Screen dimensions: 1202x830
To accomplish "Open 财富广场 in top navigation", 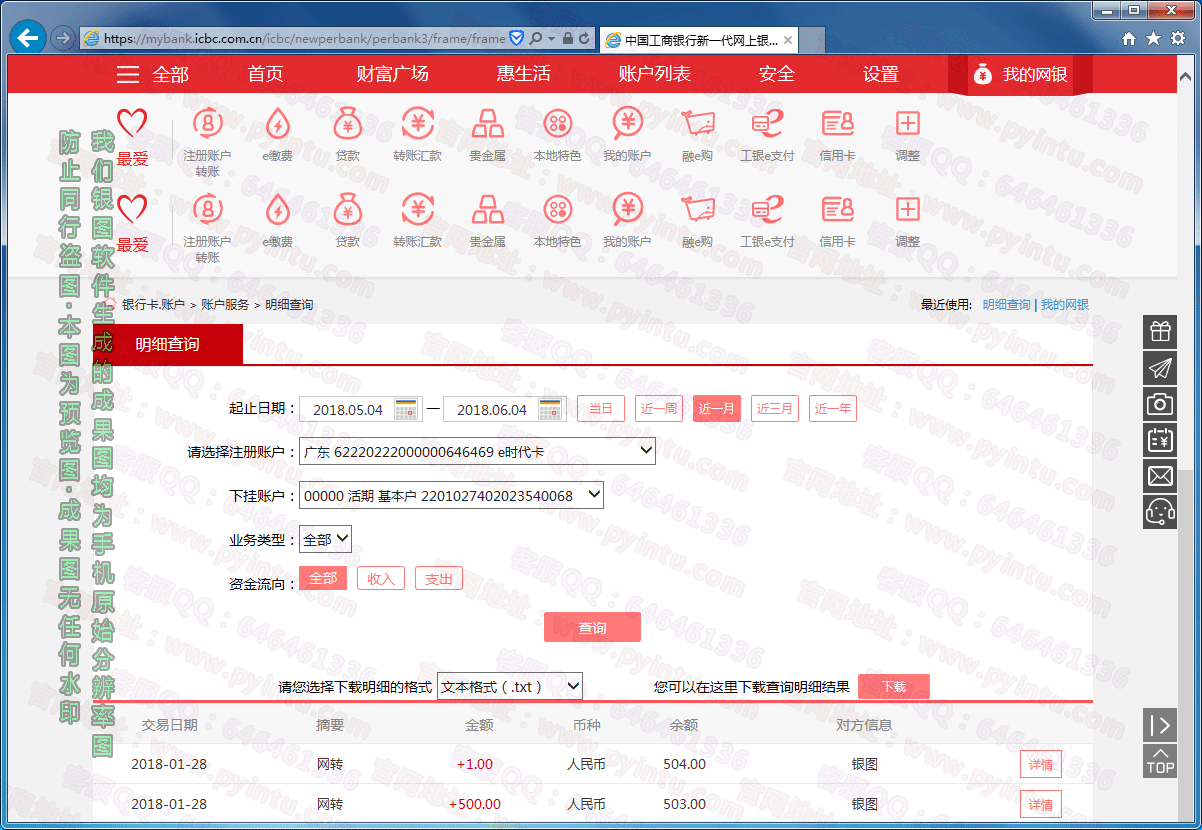I will click(x=392, y=74).
